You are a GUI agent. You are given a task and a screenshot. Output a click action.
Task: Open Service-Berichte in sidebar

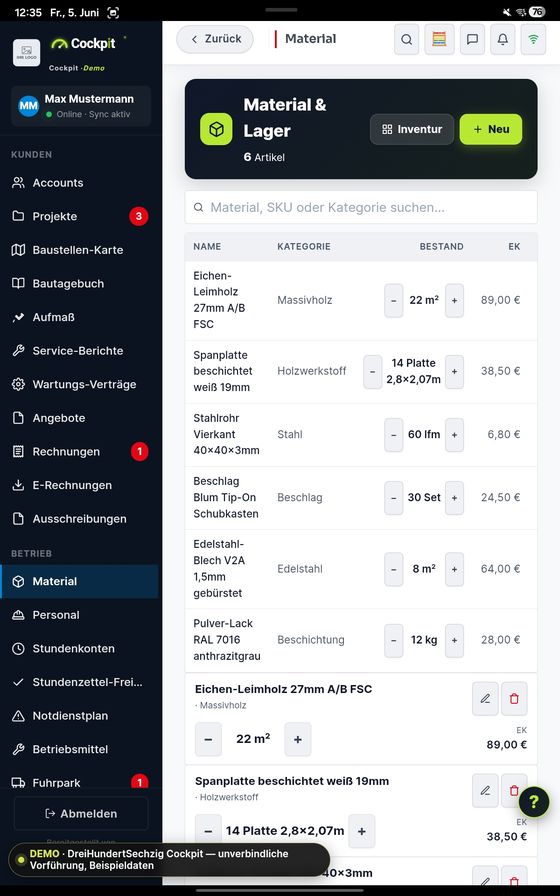pyautogui.click(x=79, y=351)
